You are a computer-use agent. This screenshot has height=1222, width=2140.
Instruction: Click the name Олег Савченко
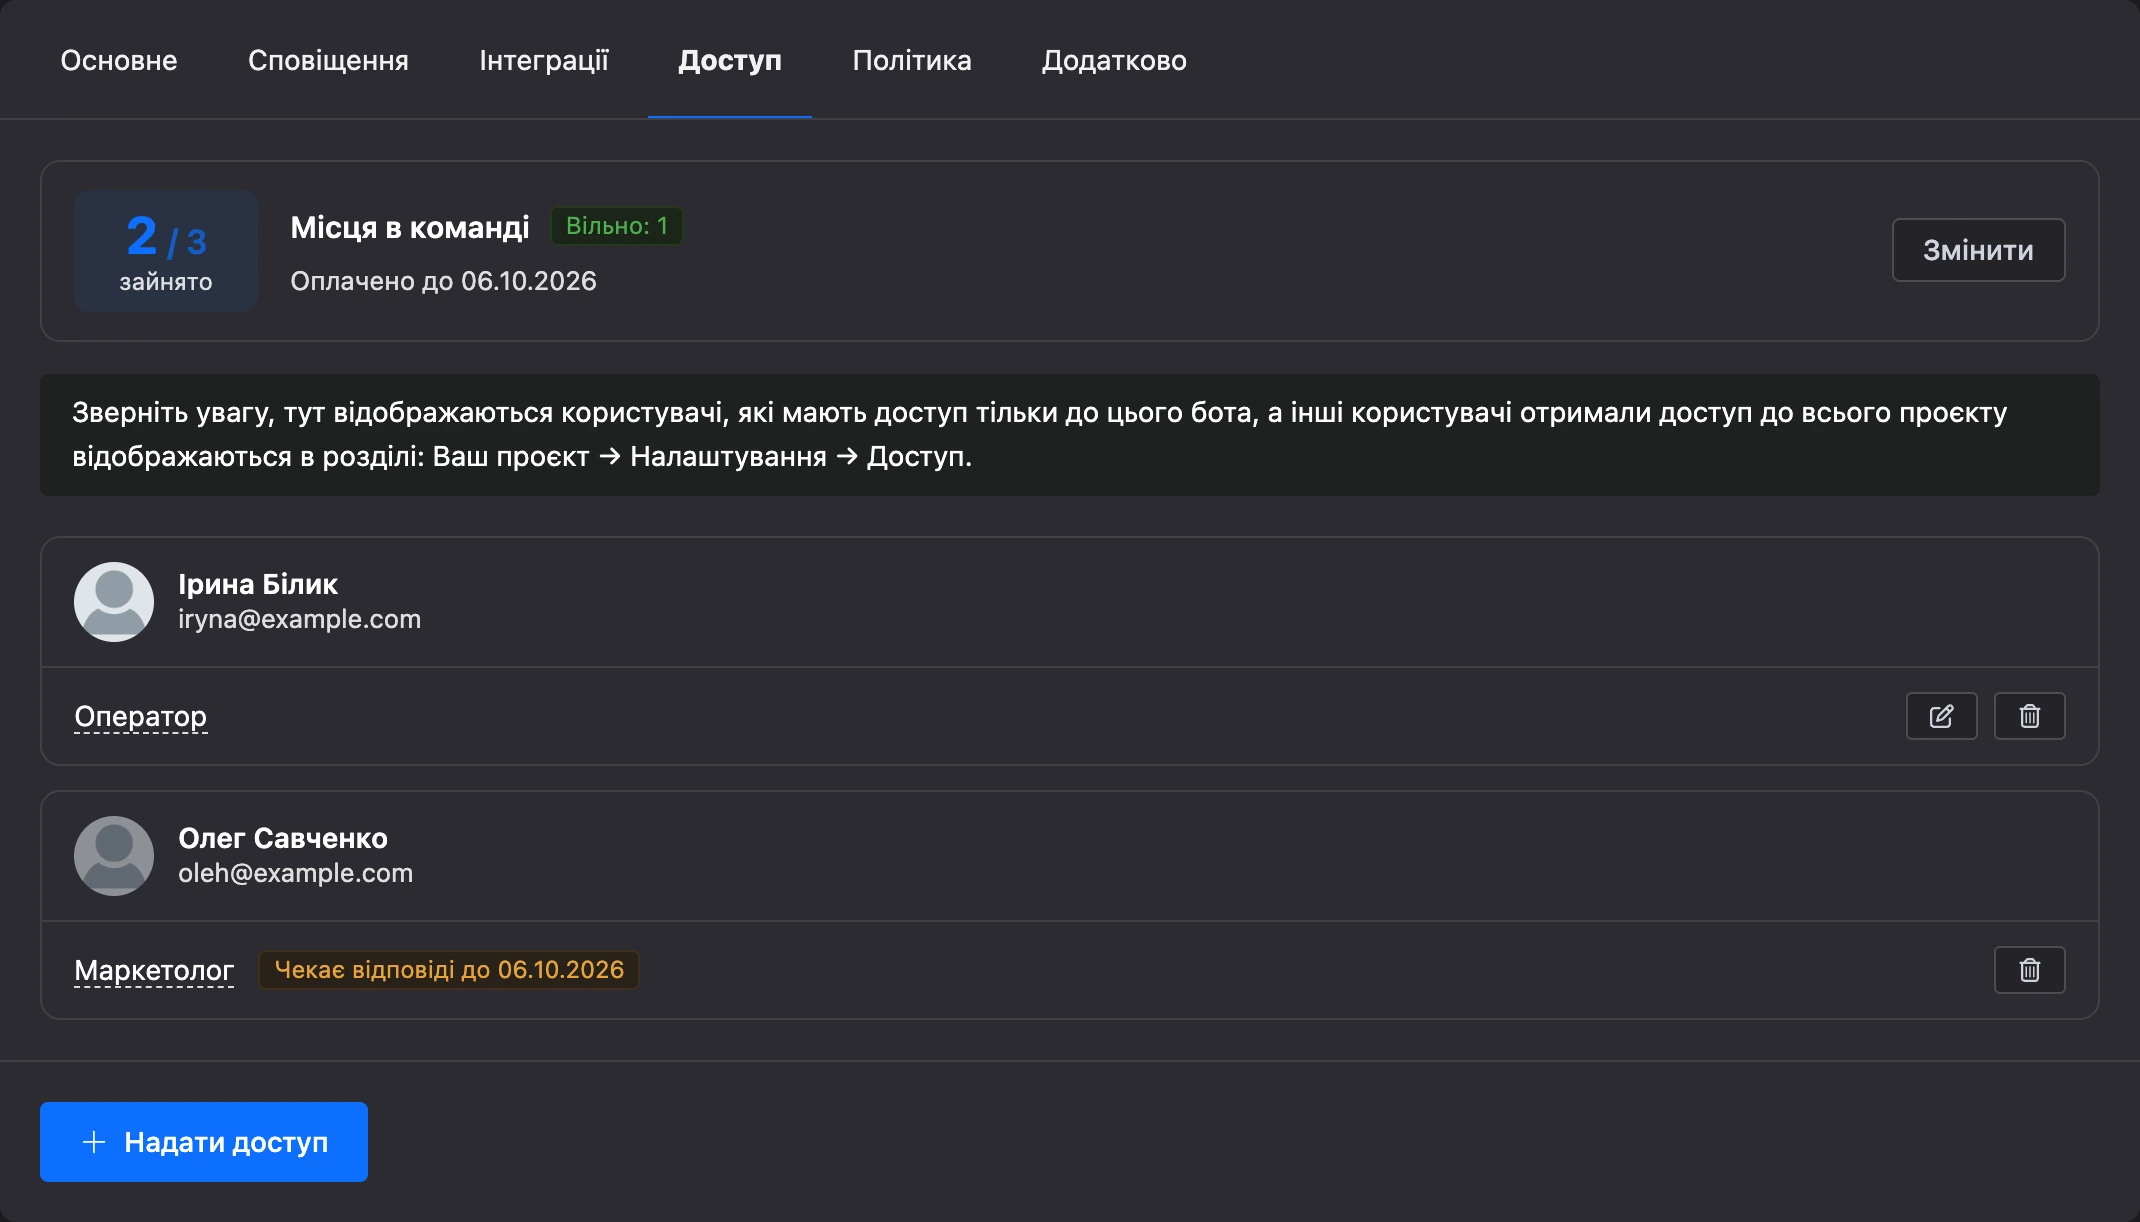[x=283, y=838]
